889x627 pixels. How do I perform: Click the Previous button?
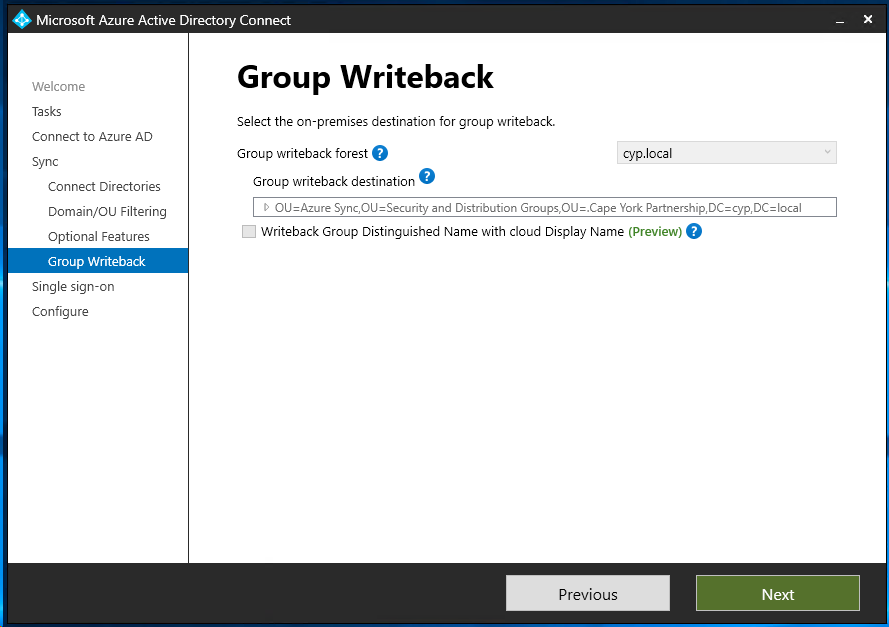click(587, 593)
